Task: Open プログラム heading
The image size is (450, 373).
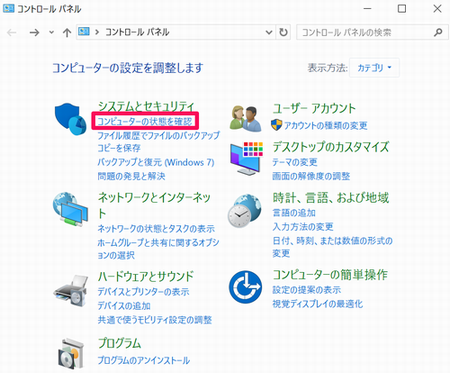Action: [x=120, y=343]
